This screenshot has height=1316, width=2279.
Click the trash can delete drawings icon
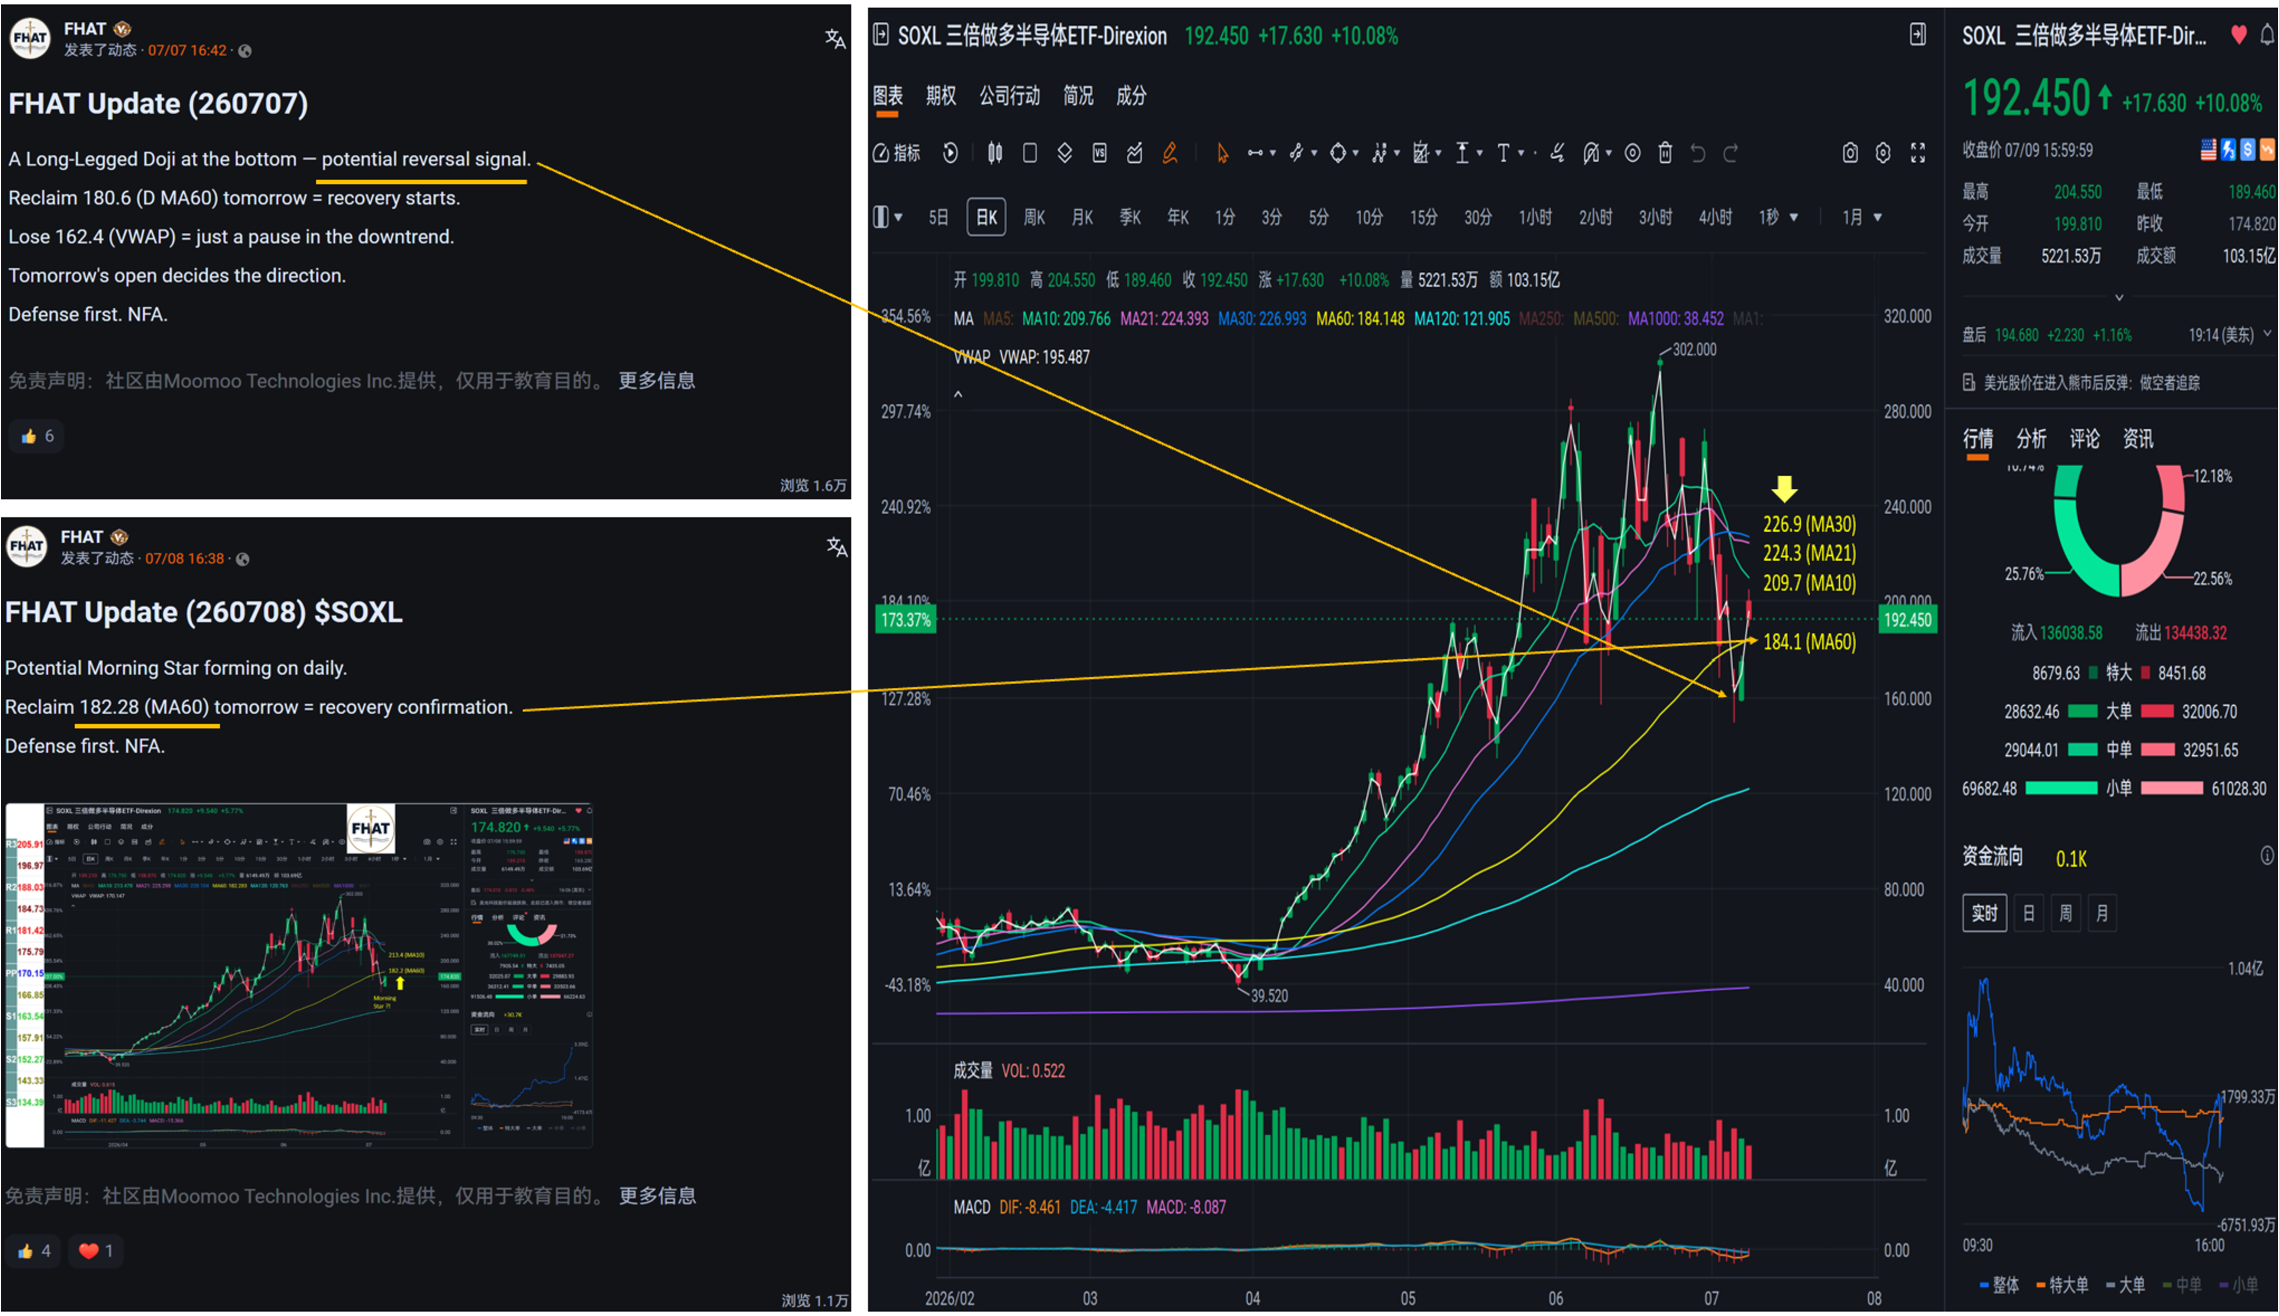(1665, 153)
